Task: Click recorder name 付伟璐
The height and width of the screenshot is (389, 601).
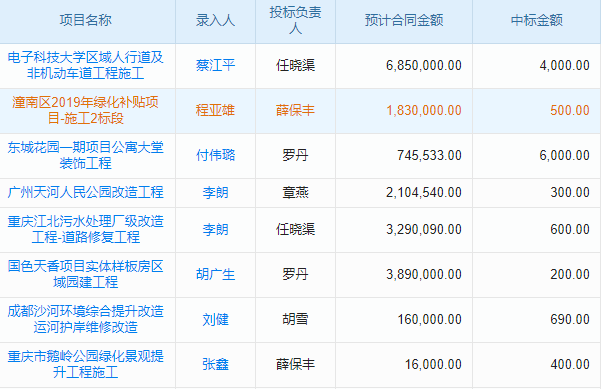Action: [x=215, y=155]
